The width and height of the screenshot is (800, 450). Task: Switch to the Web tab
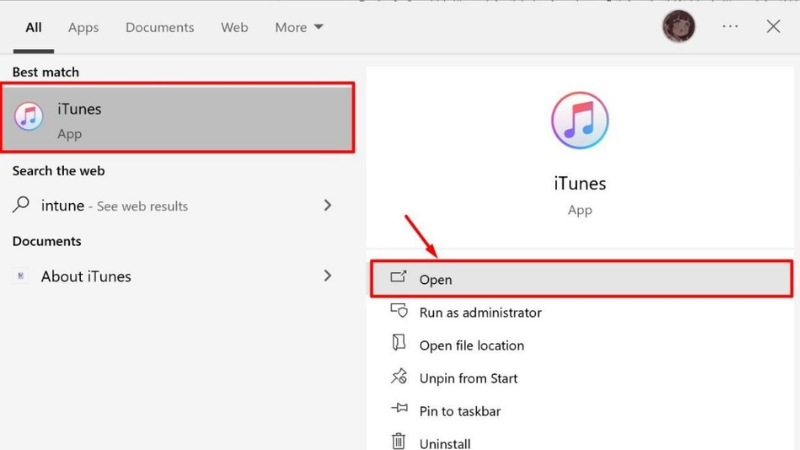tap(235, 28)
